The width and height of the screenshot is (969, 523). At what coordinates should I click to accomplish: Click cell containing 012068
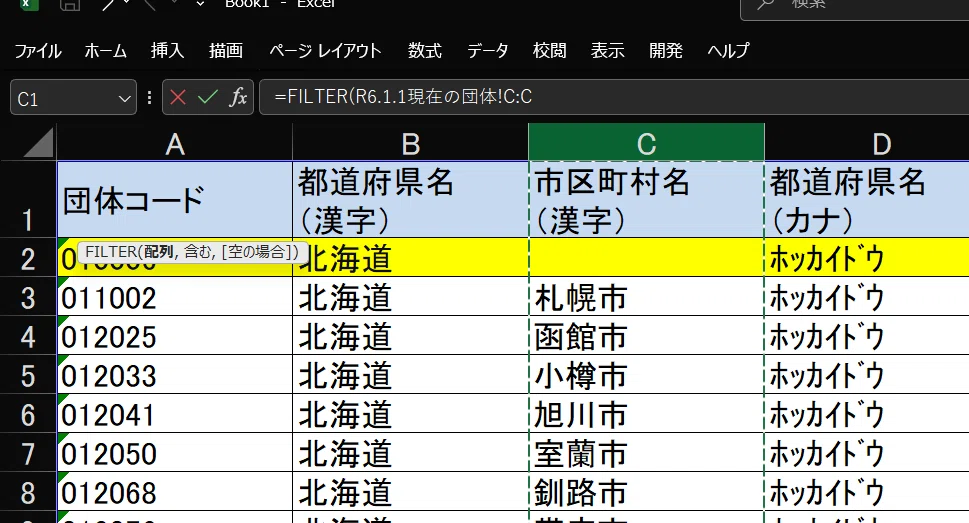[x=174, y=491]
